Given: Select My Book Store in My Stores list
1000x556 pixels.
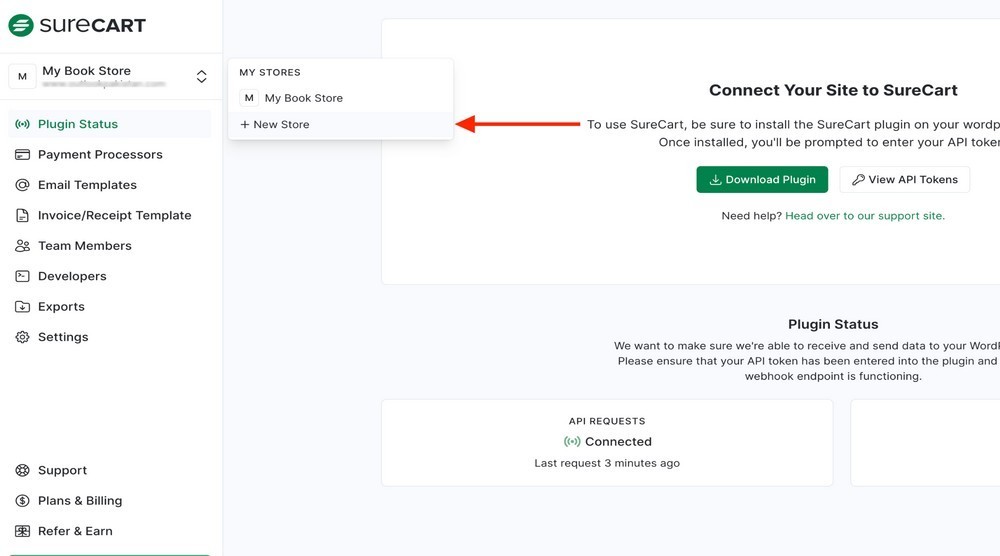Looking at the screenshot, I should pos(341,98).
